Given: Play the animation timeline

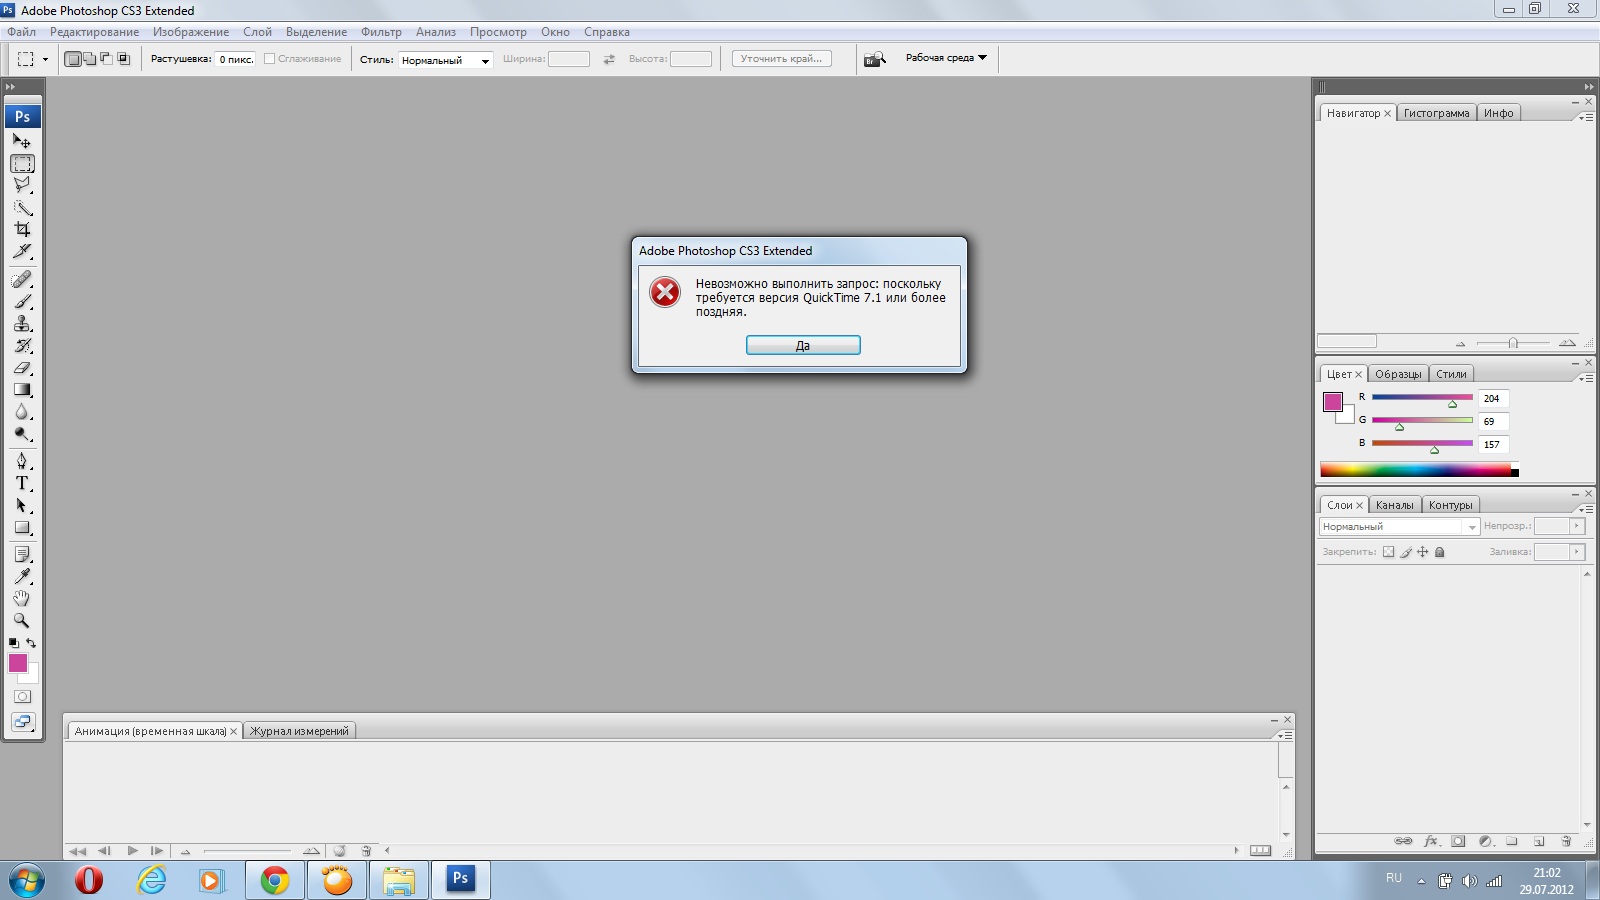Looking at the screenshot, I should 132,851.
